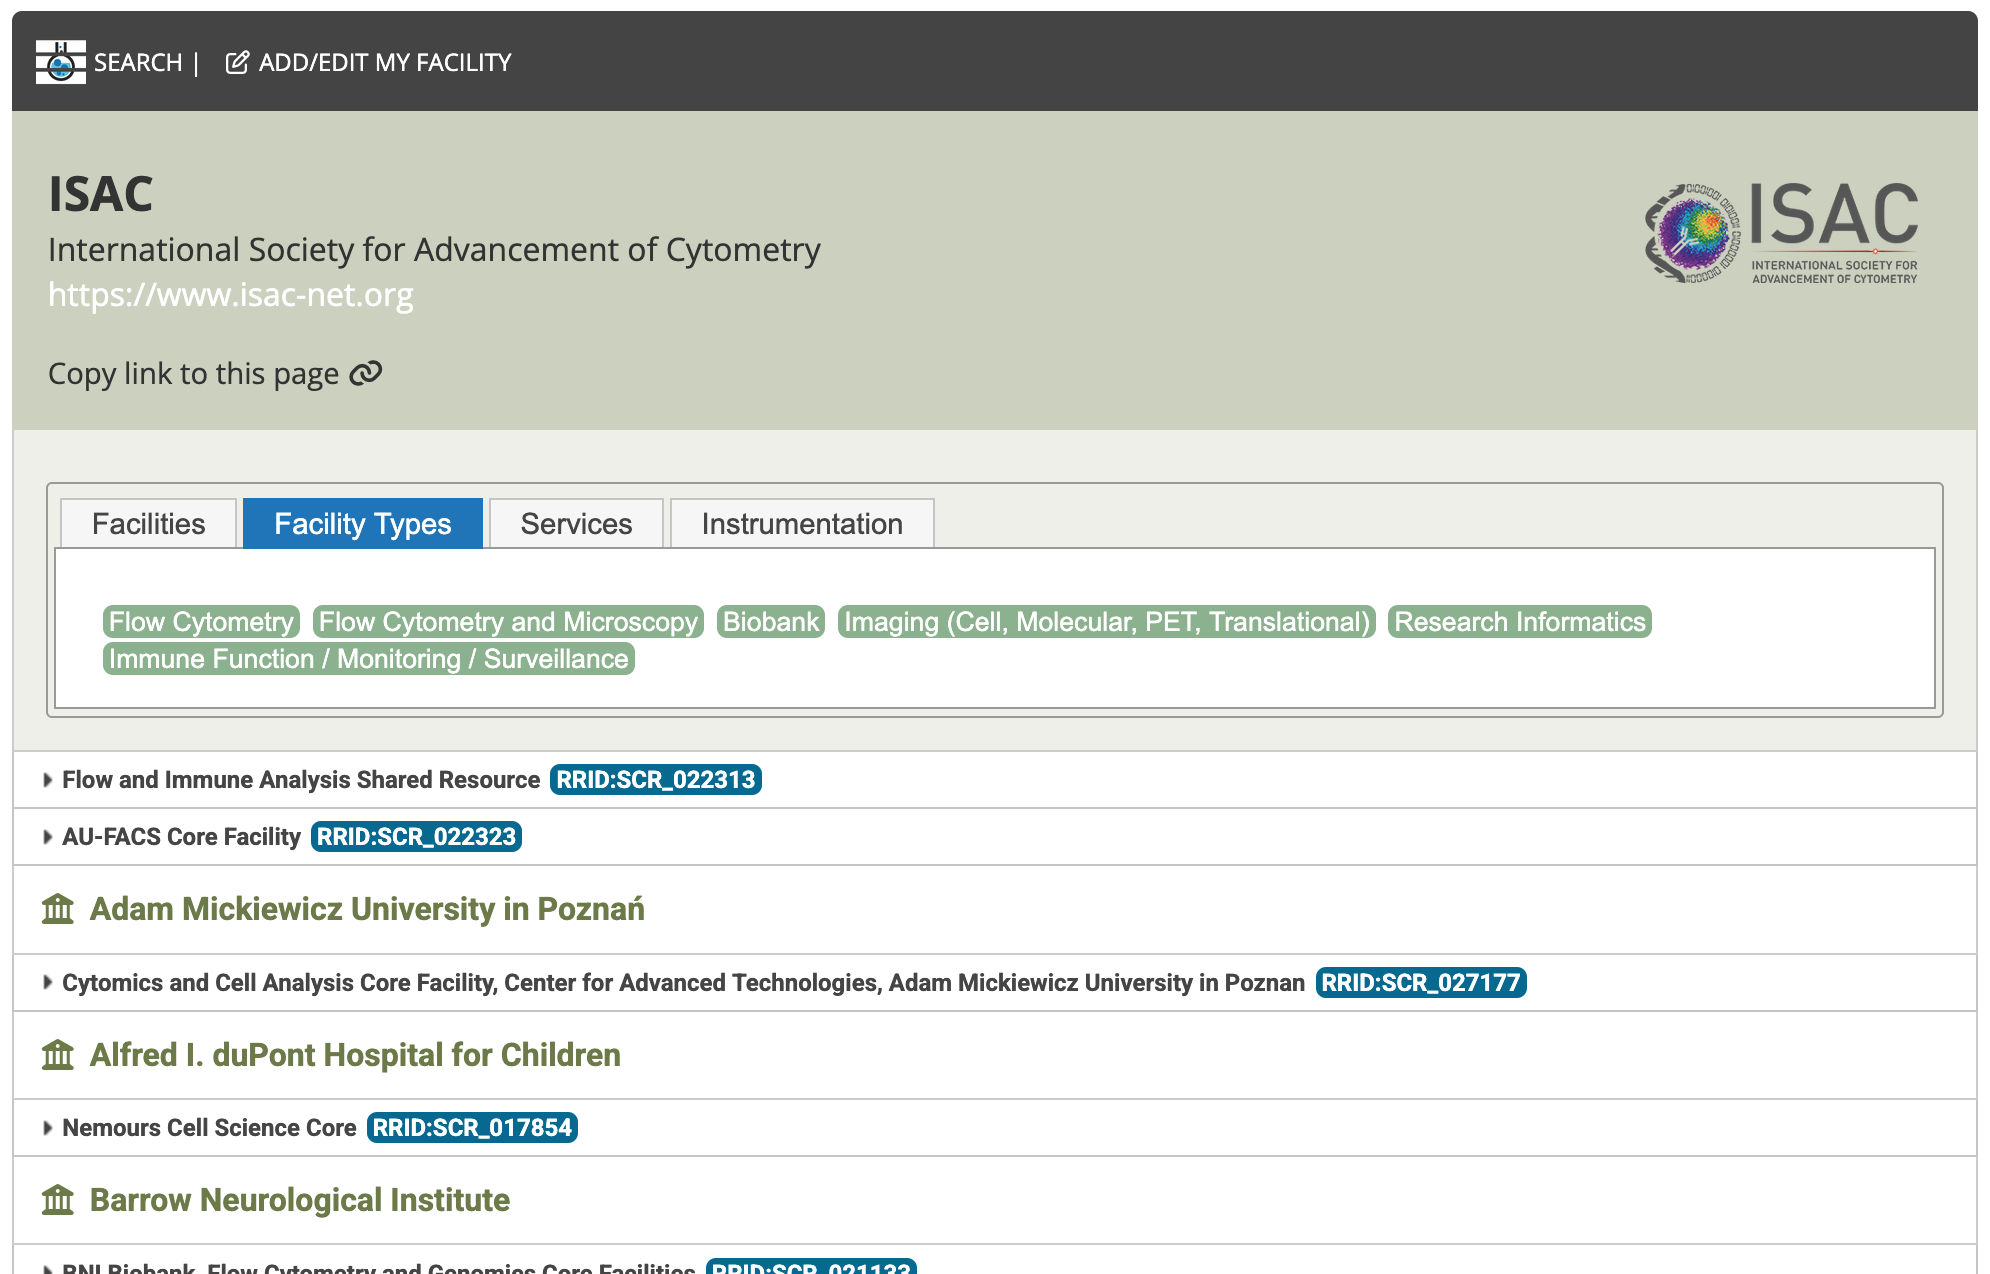The height and width of the screenshot is (1274, 1990).
Task: Click Barrow Neurological Institute building icon
Action: click(x=58, y=1200)
